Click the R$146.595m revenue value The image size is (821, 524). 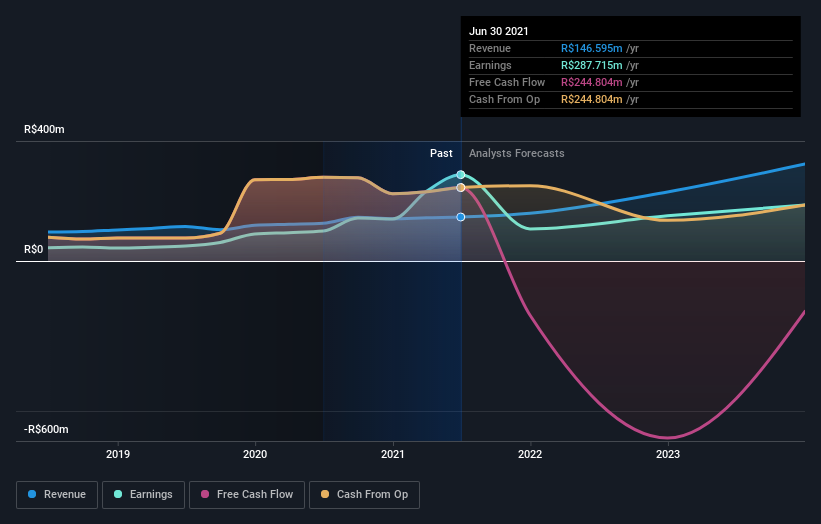point(592,48)
